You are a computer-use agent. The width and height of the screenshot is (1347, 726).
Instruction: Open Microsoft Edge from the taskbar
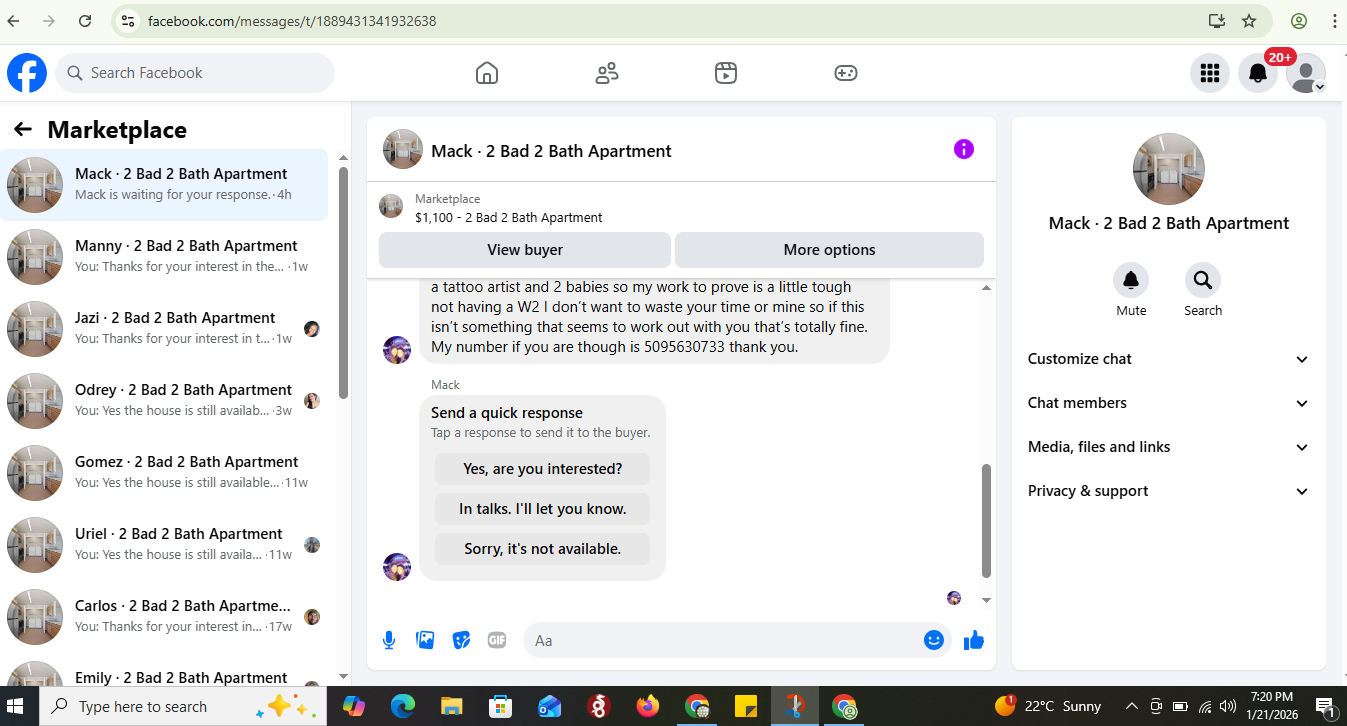402,706
